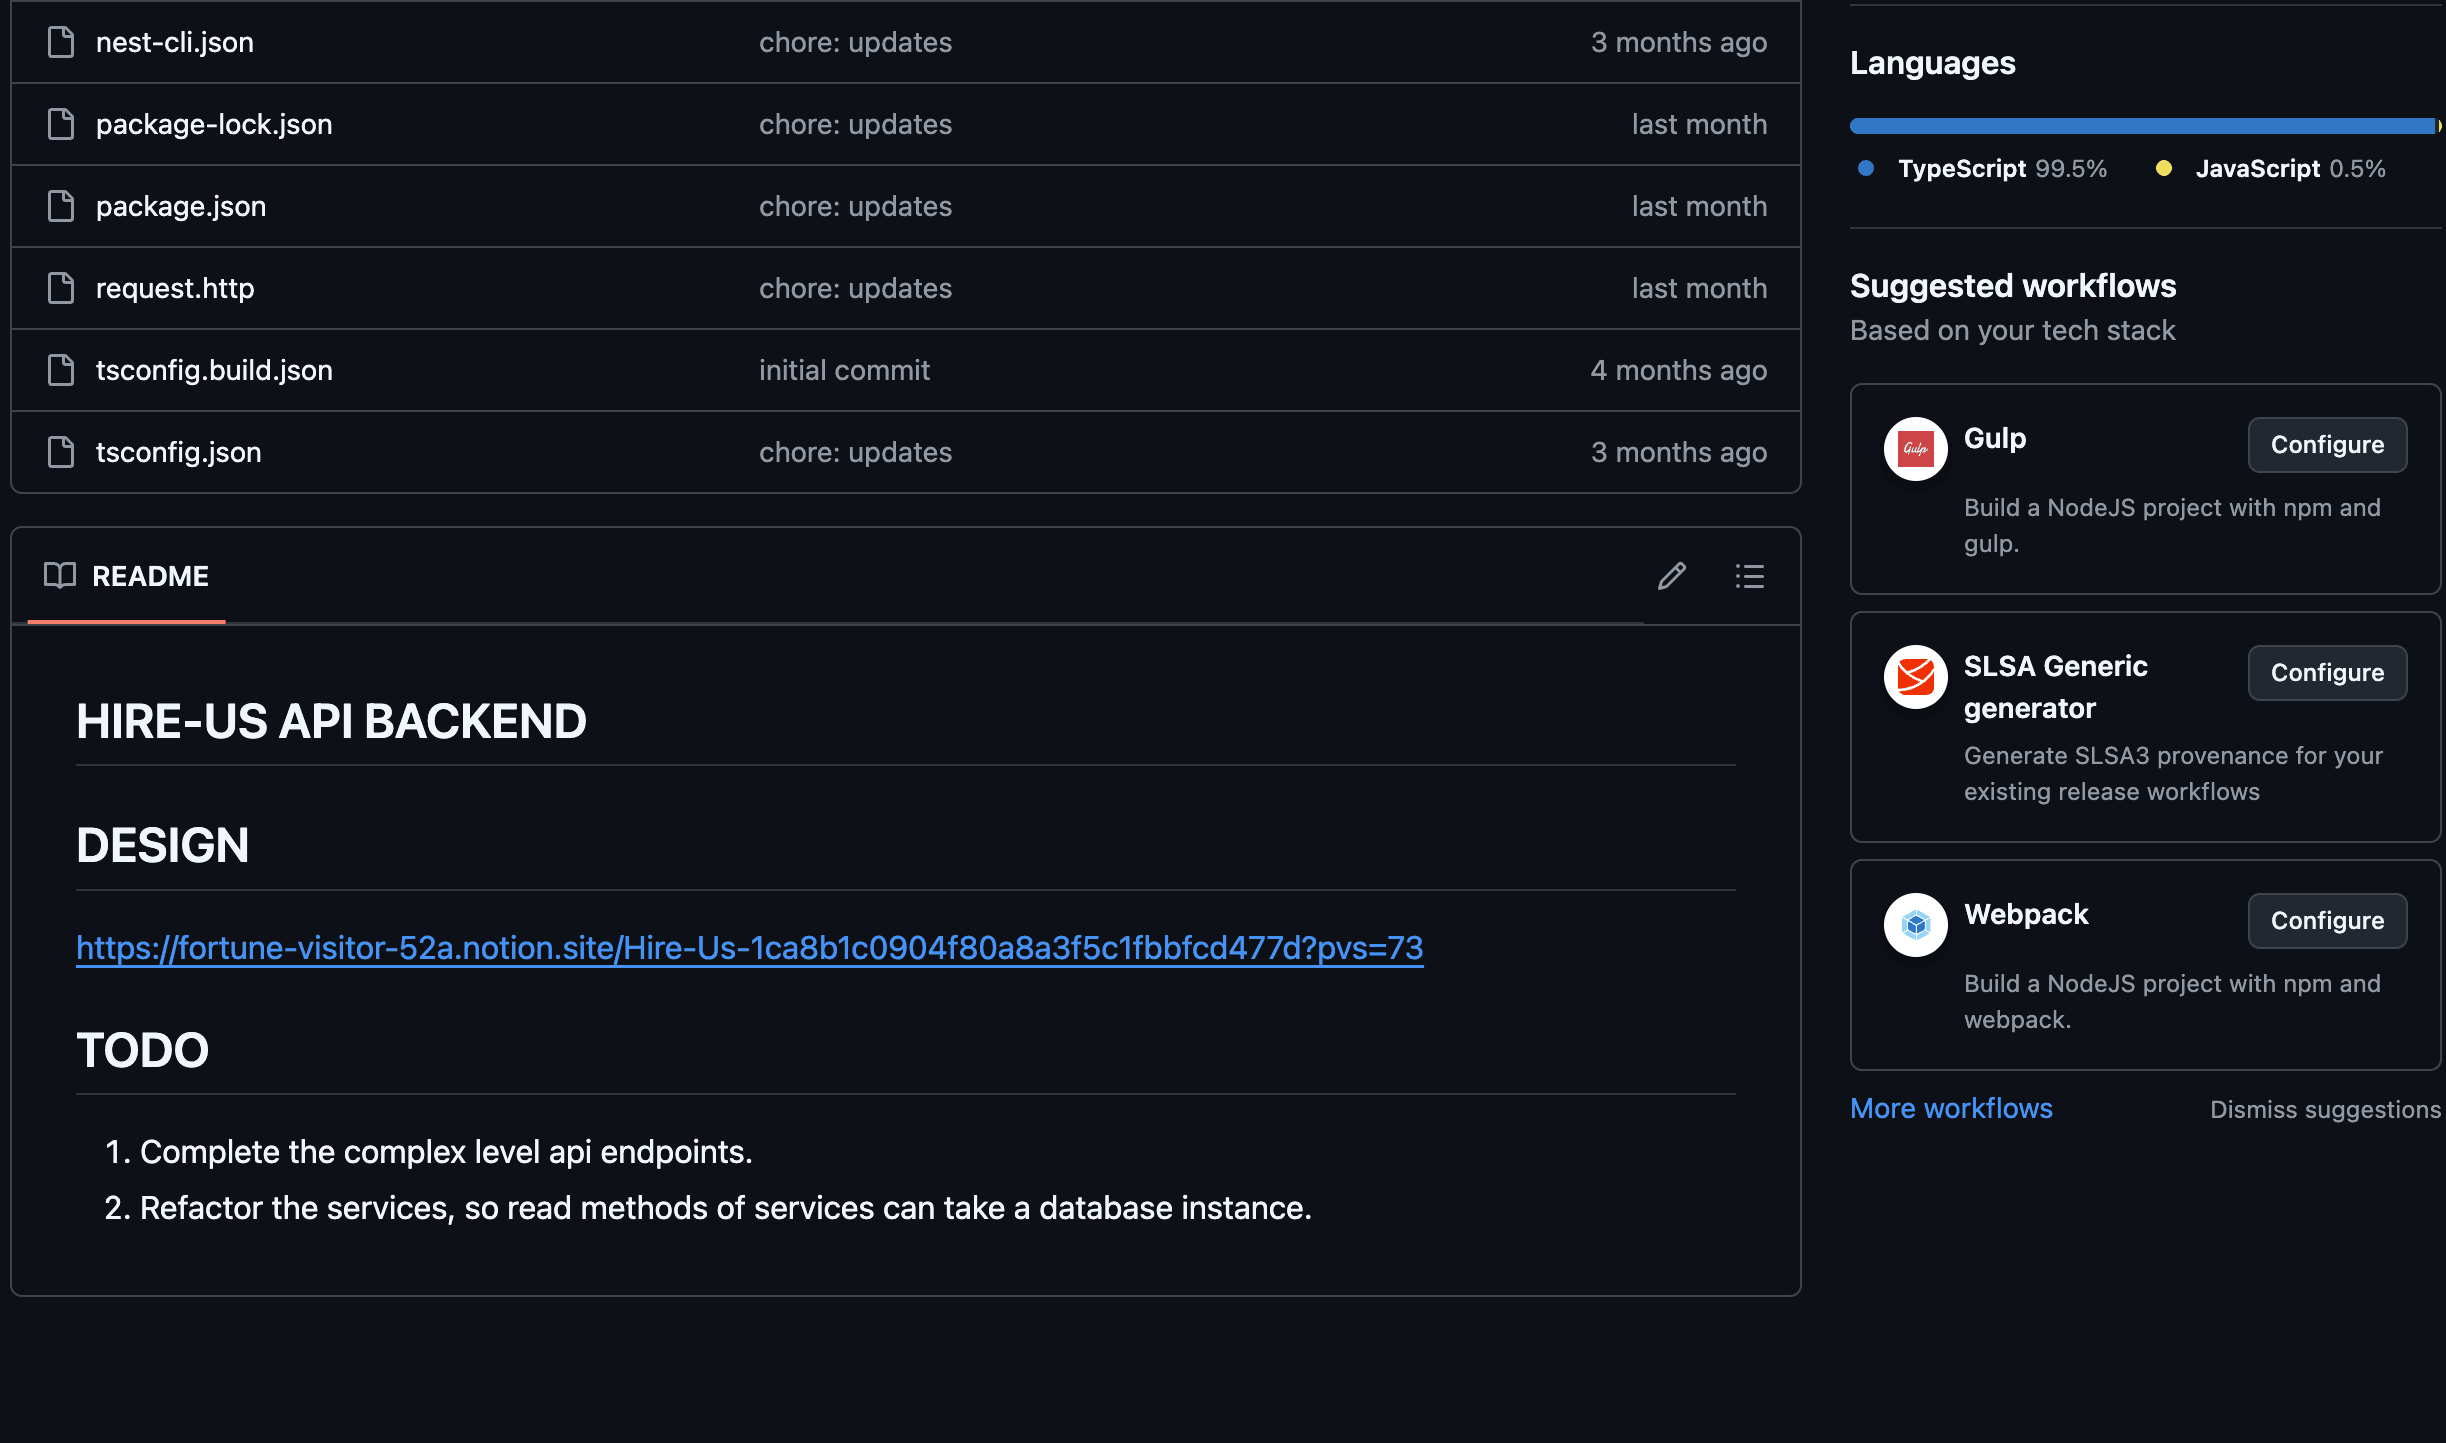The image size is (2446, 1443).
Task: Click the book icon on the README tab
Action: [60, 576]
